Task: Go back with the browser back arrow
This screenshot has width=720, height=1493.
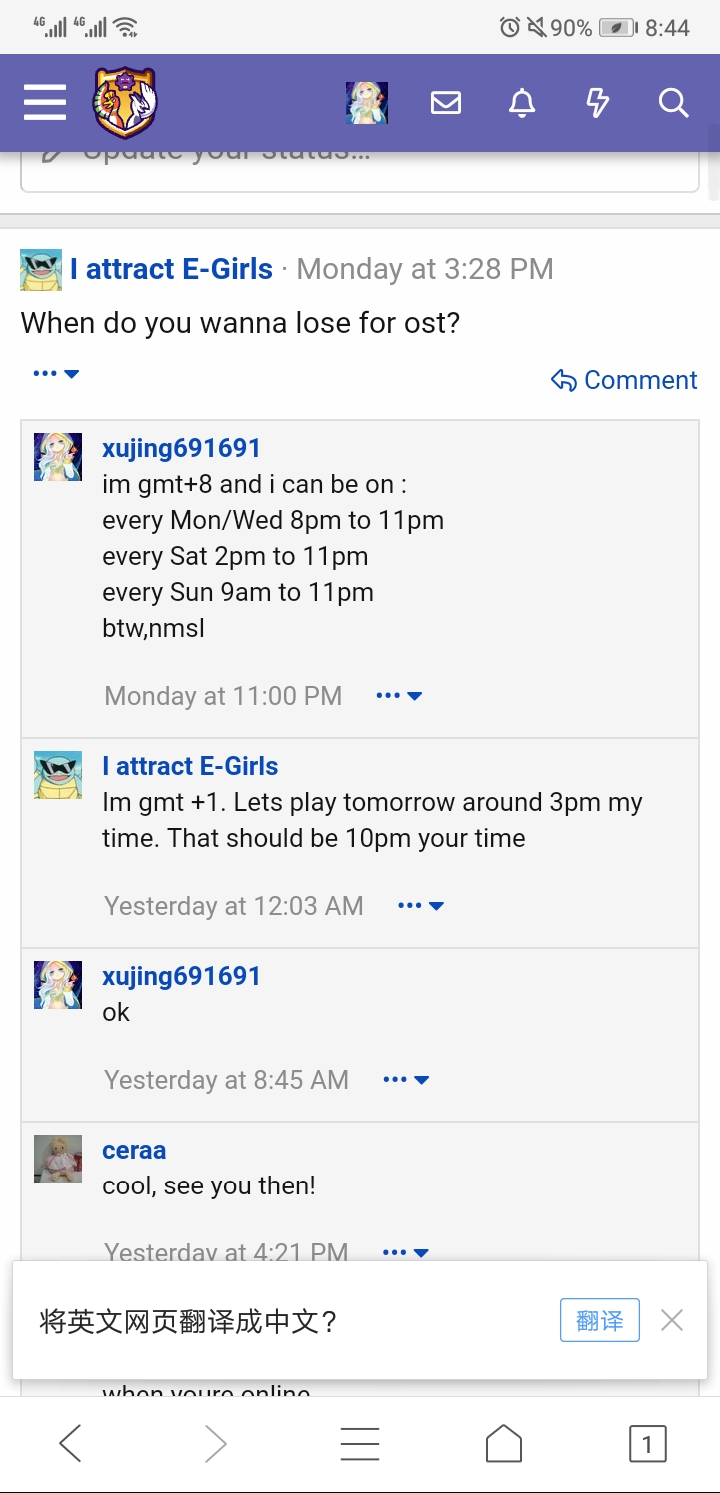Action: (x=70, y=1444)
